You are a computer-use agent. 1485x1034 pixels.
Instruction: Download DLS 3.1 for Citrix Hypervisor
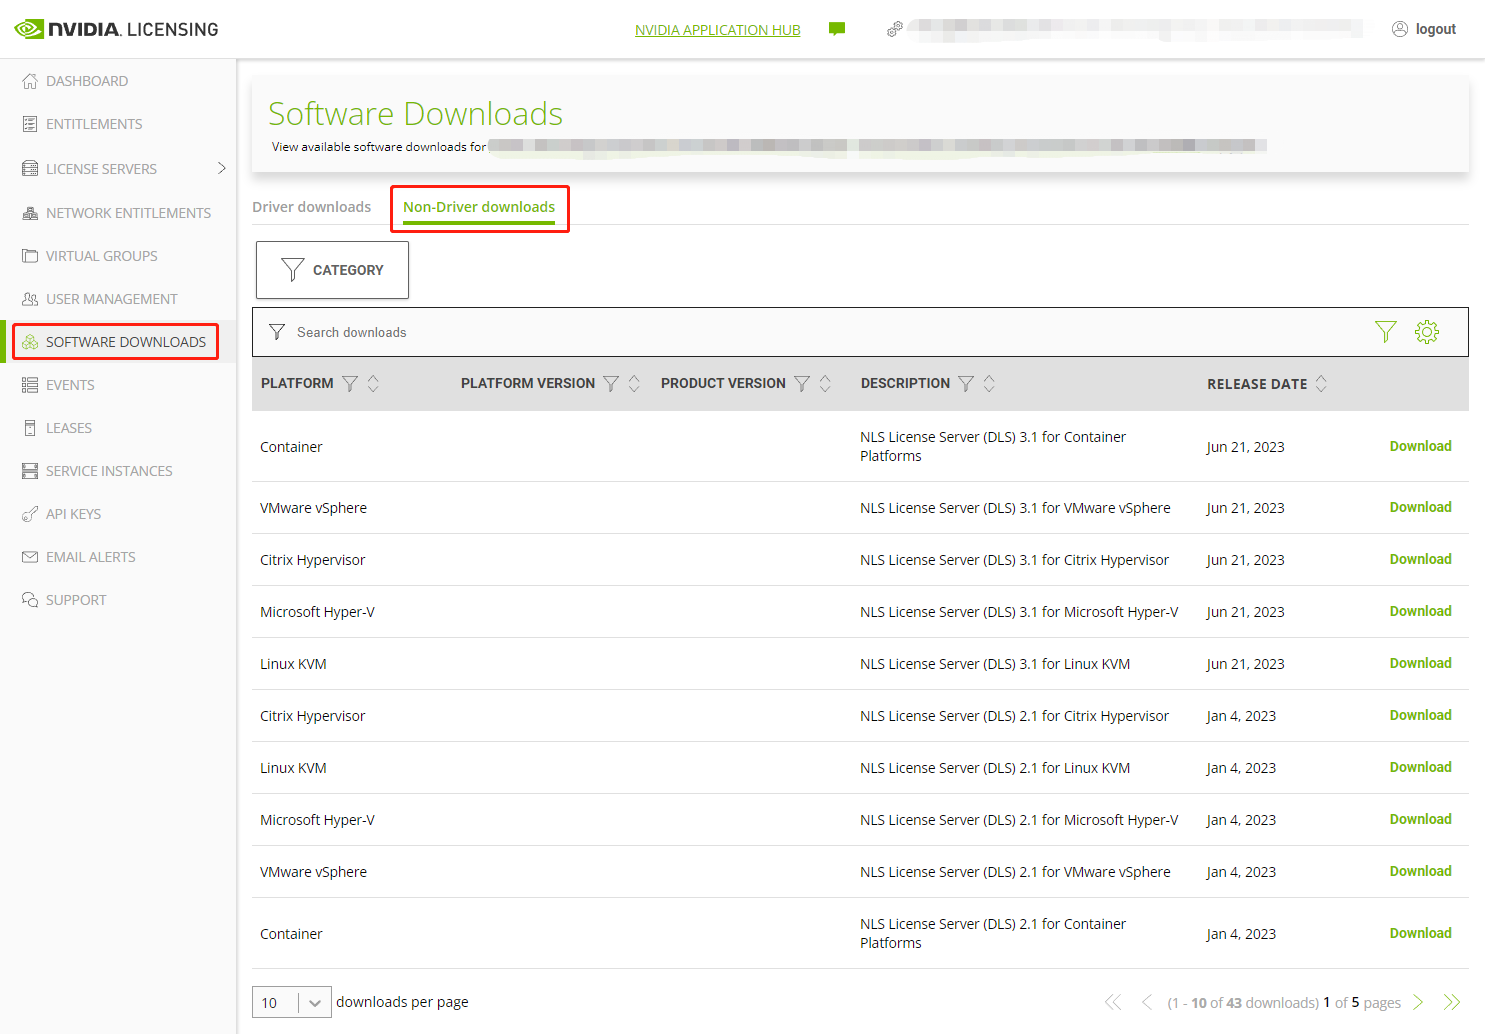pyautogui.click(x=1420, y=559)
